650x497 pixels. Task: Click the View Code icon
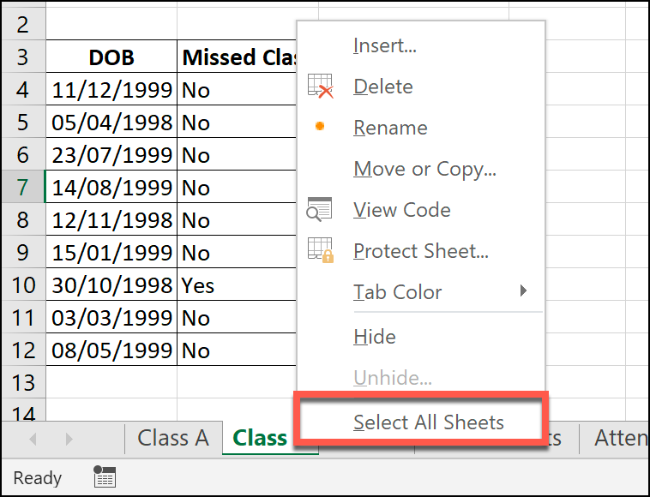pos(320,210)
